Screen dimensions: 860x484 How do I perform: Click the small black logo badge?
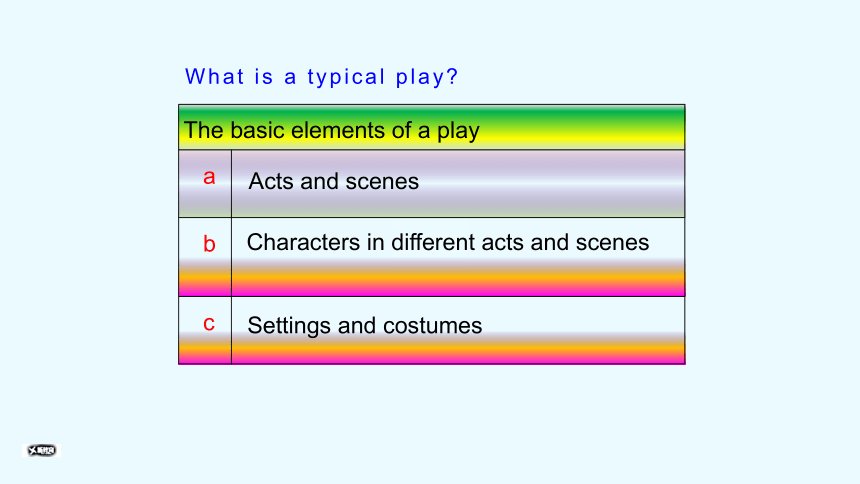click(42, 451)
